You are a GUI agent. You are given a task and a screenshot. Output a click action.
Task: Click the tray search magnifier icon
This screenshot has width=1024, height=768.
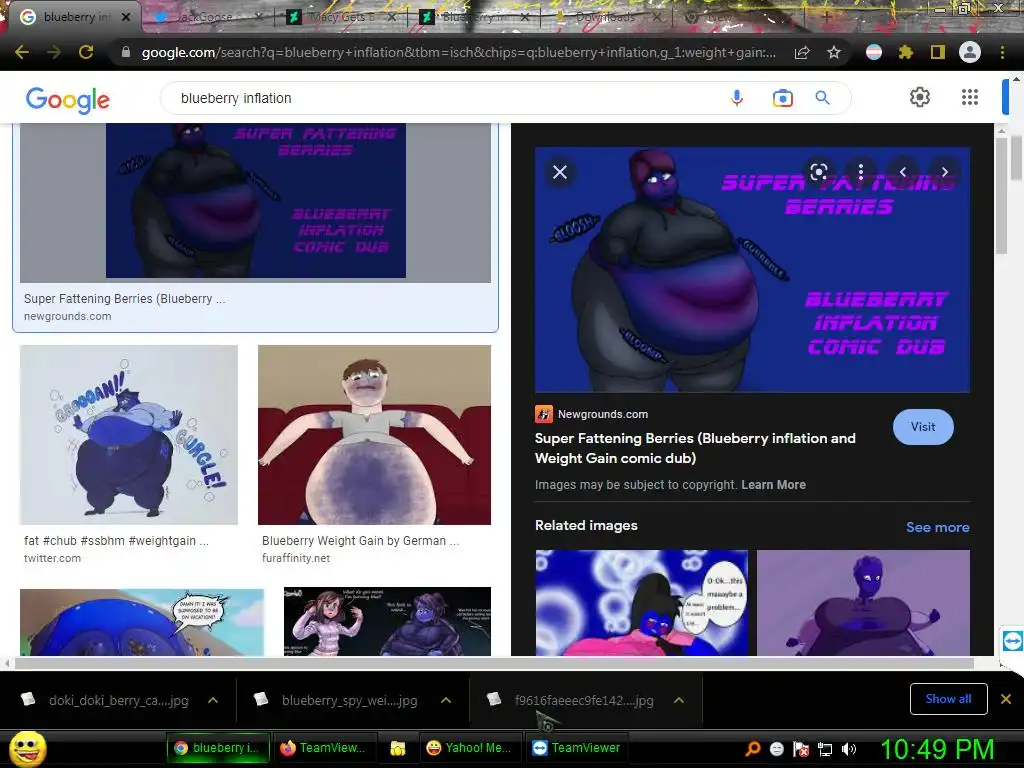[752, 748]
